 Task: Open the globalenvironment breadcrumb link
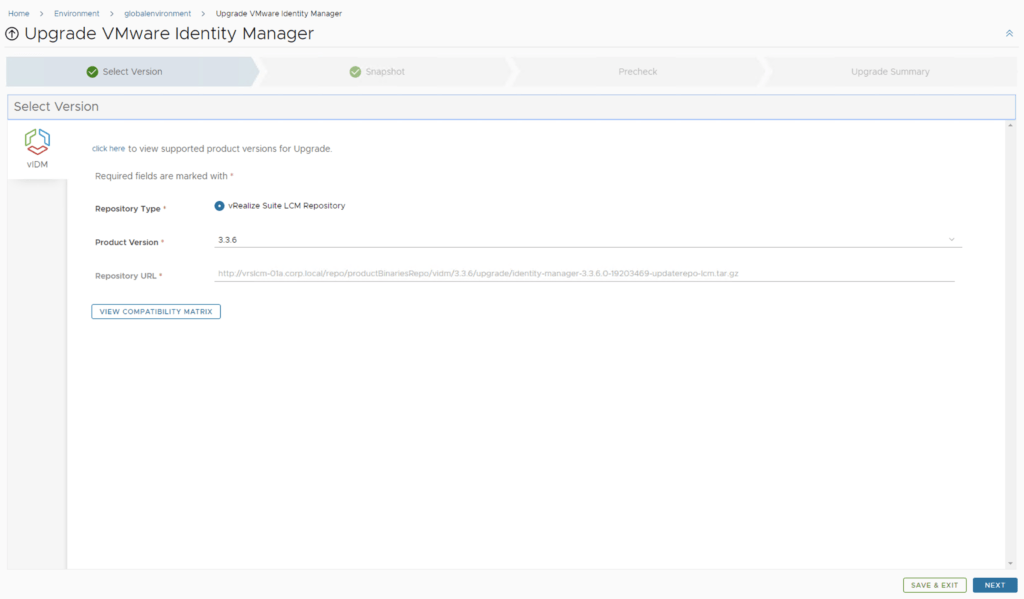157,13
